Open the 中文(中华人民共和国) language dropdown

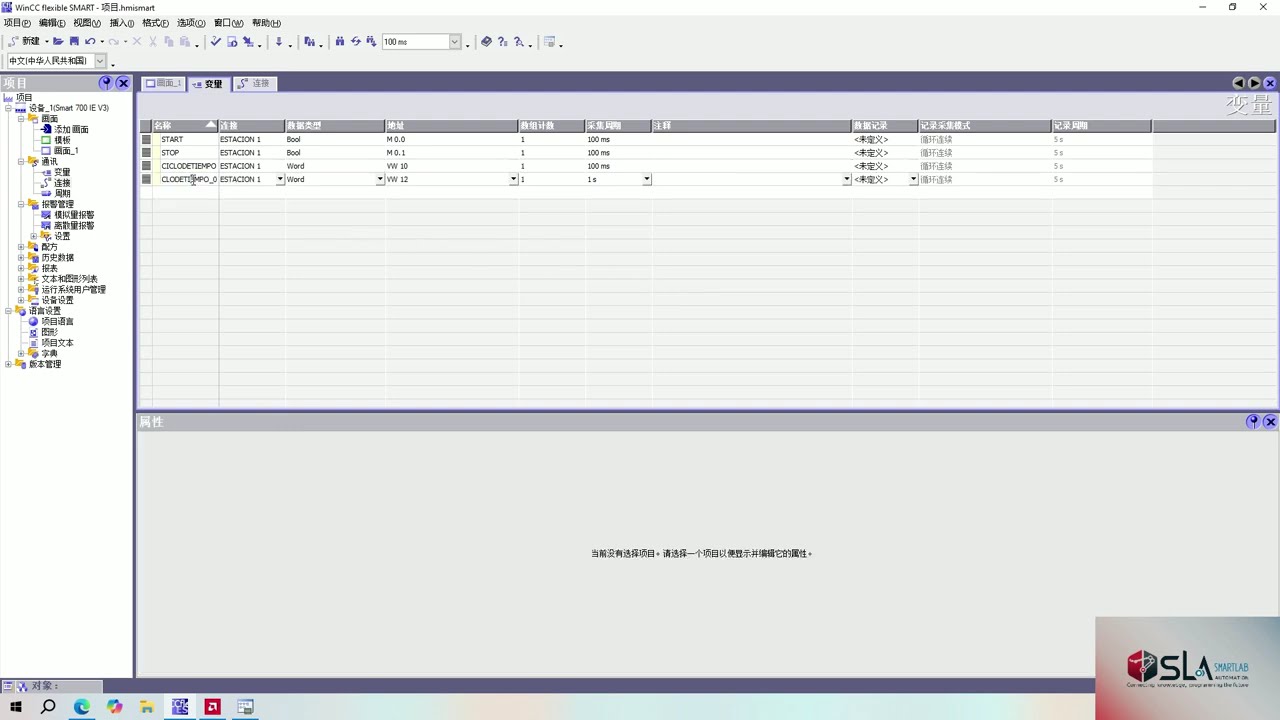coord(100,61)
